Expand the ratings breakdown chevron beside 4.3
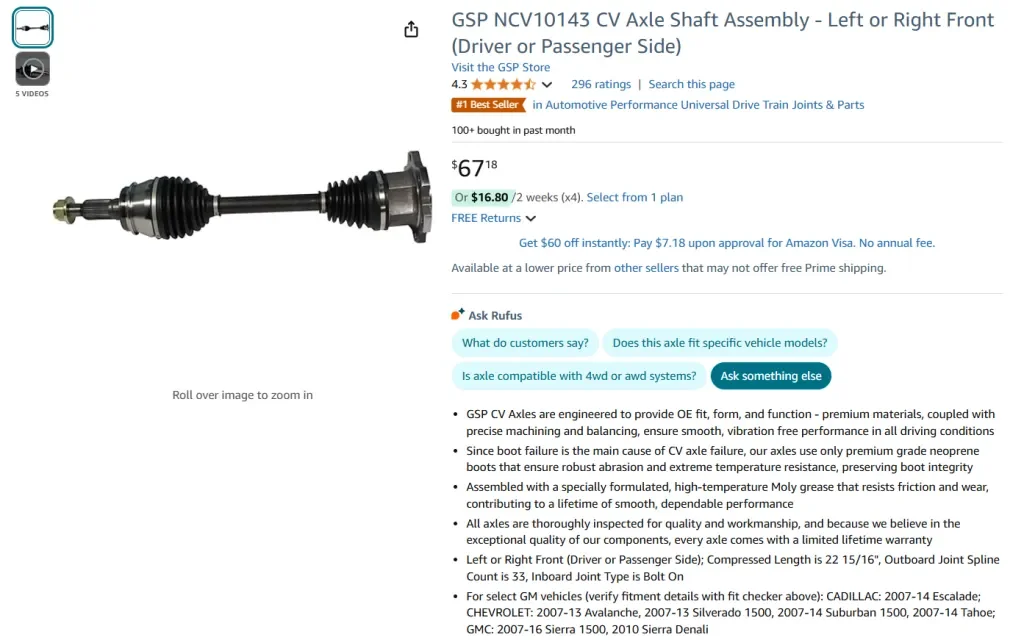1024x640 pixels. tap(547, 84)
